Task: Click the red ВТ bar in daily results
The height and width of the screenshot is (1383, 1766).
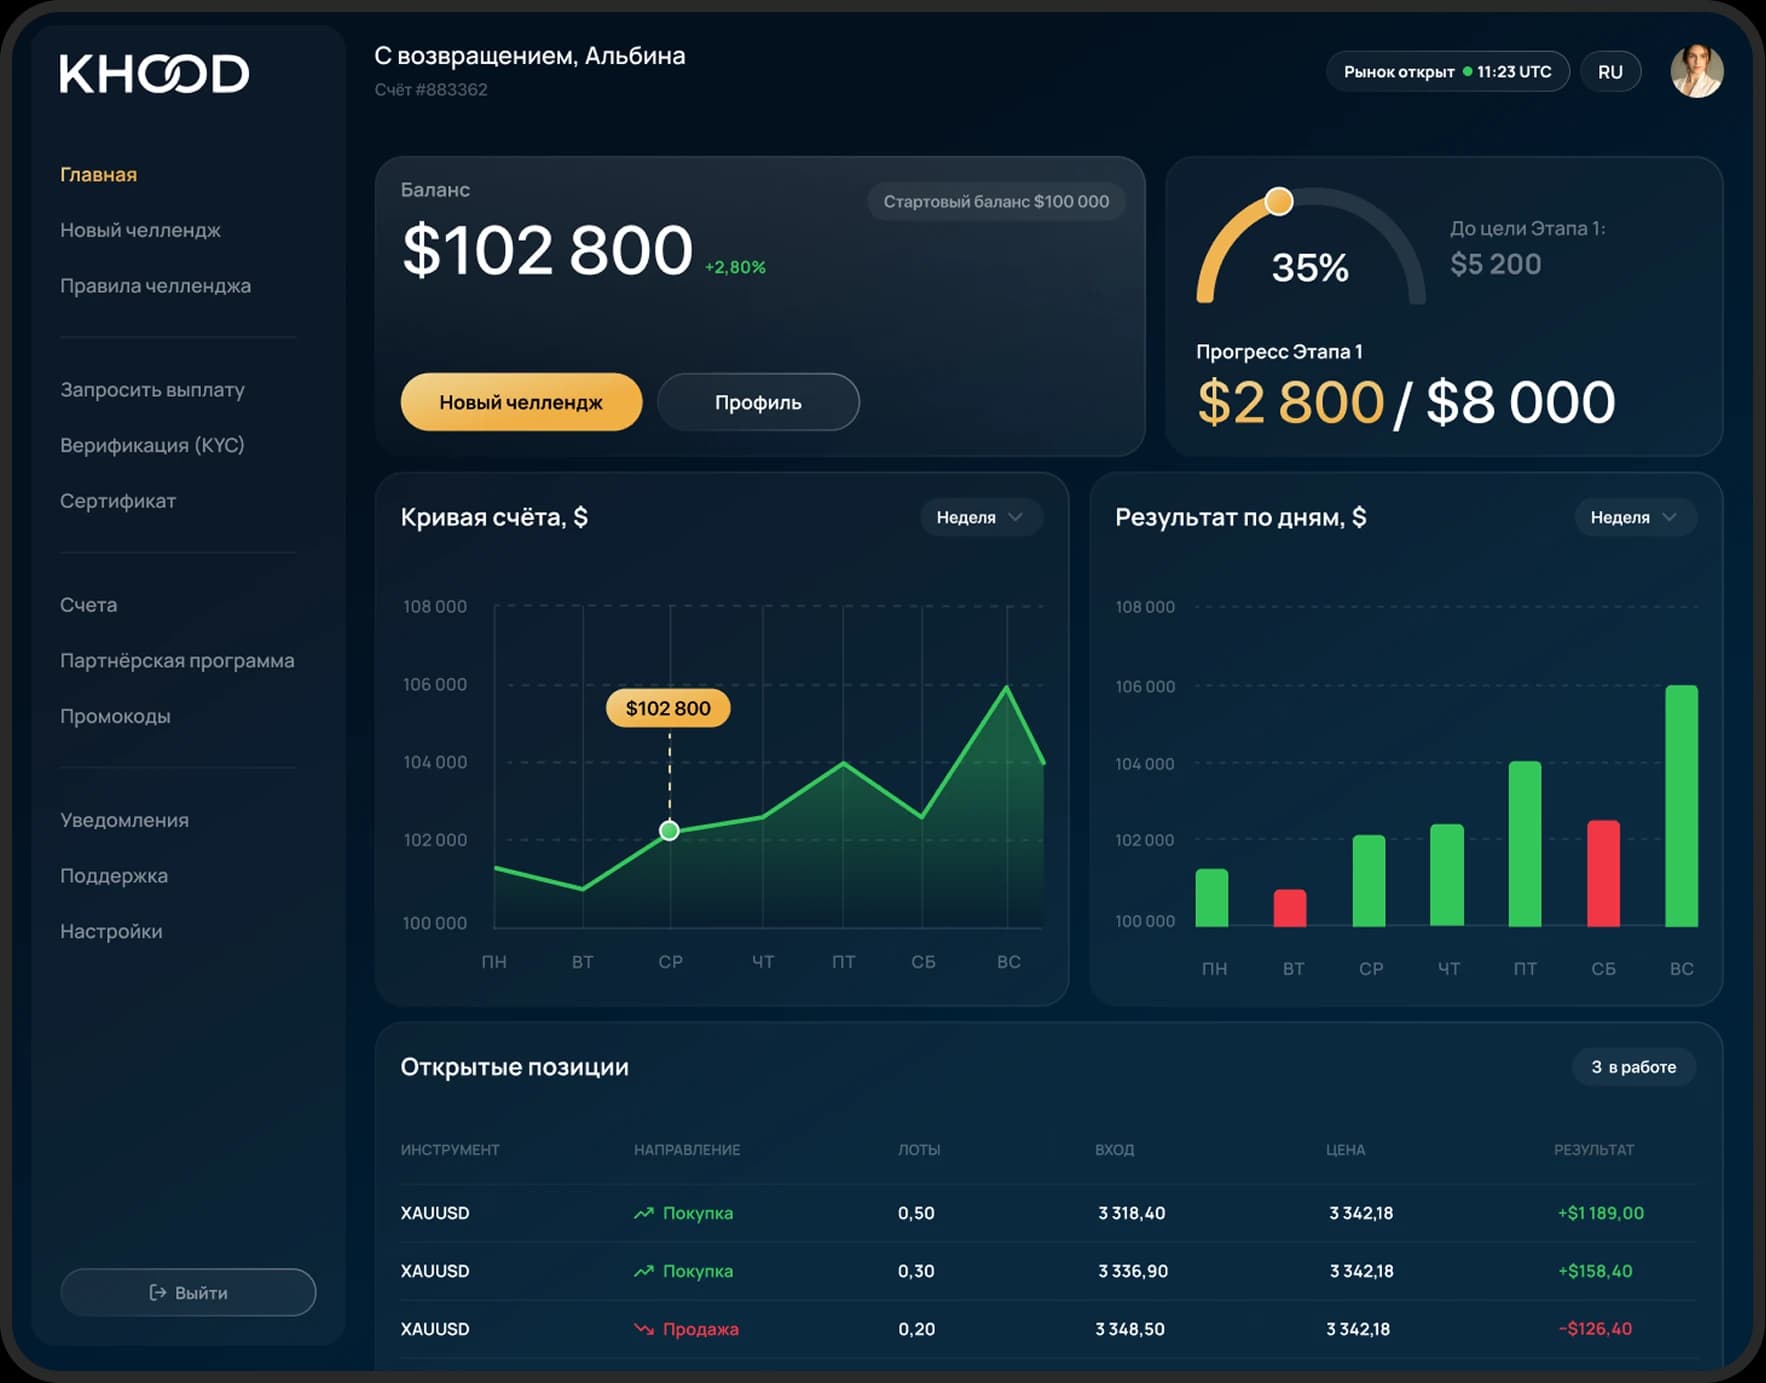Action: (1289, 908)
